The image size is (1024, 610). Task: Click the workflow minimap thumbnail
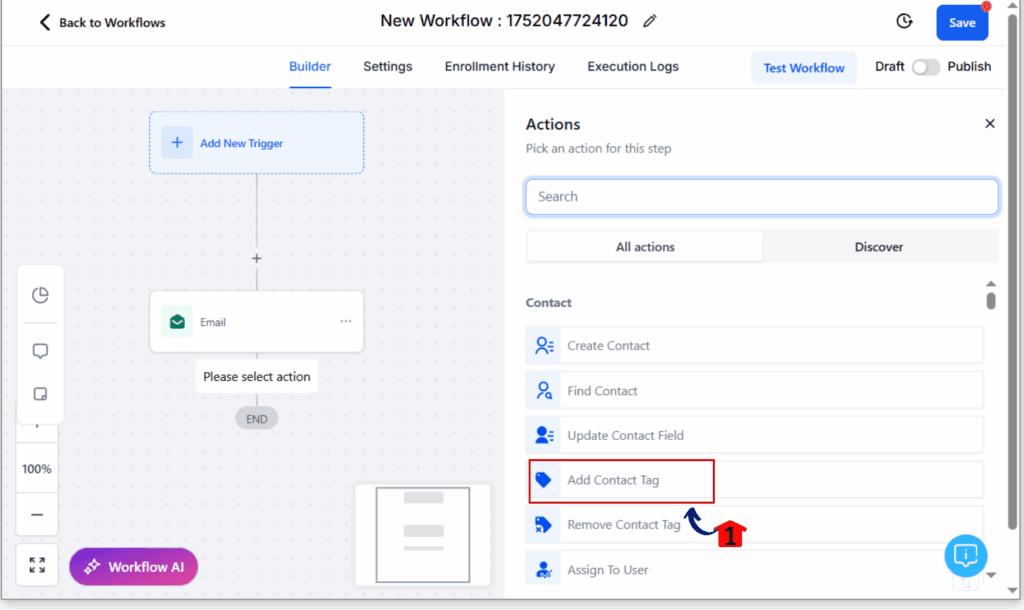coord(423,534)
